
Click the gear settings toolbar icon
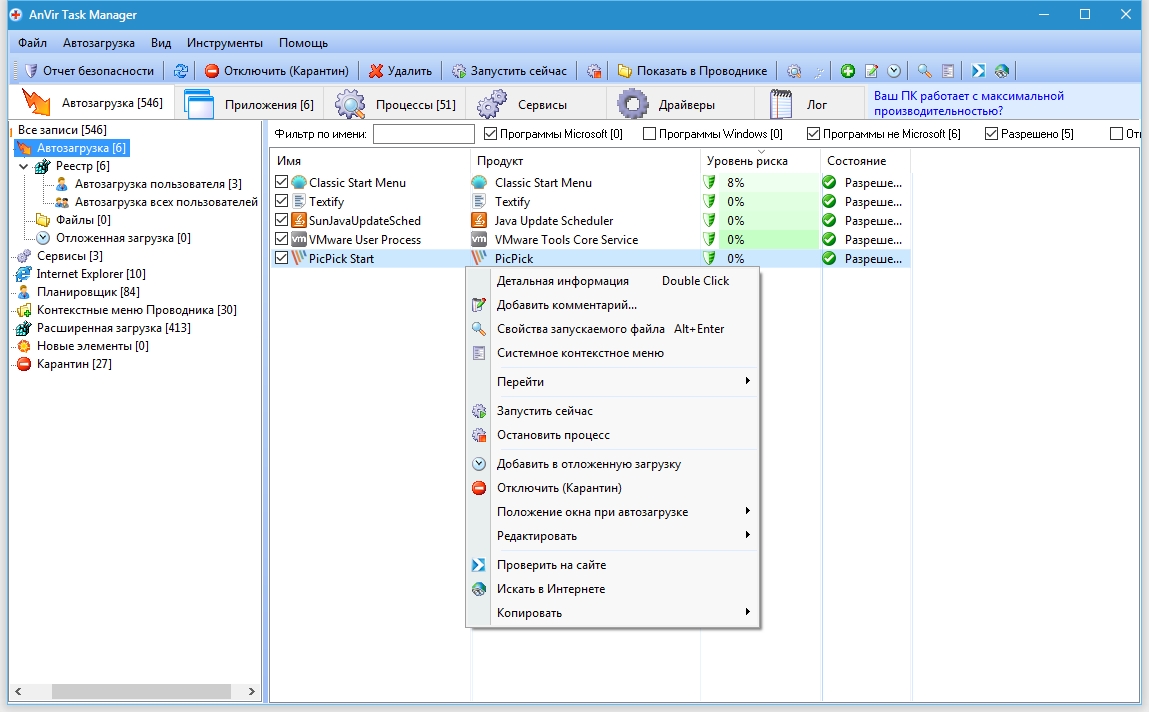tap(795, 70)
